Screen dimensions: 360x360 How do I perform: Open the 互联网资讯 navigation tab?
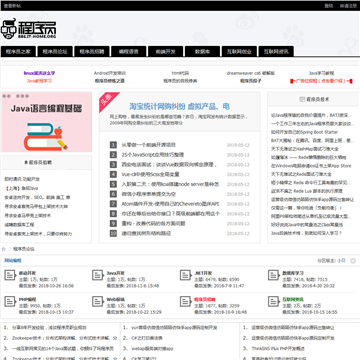pyautogui.click(x=276, y=52)
